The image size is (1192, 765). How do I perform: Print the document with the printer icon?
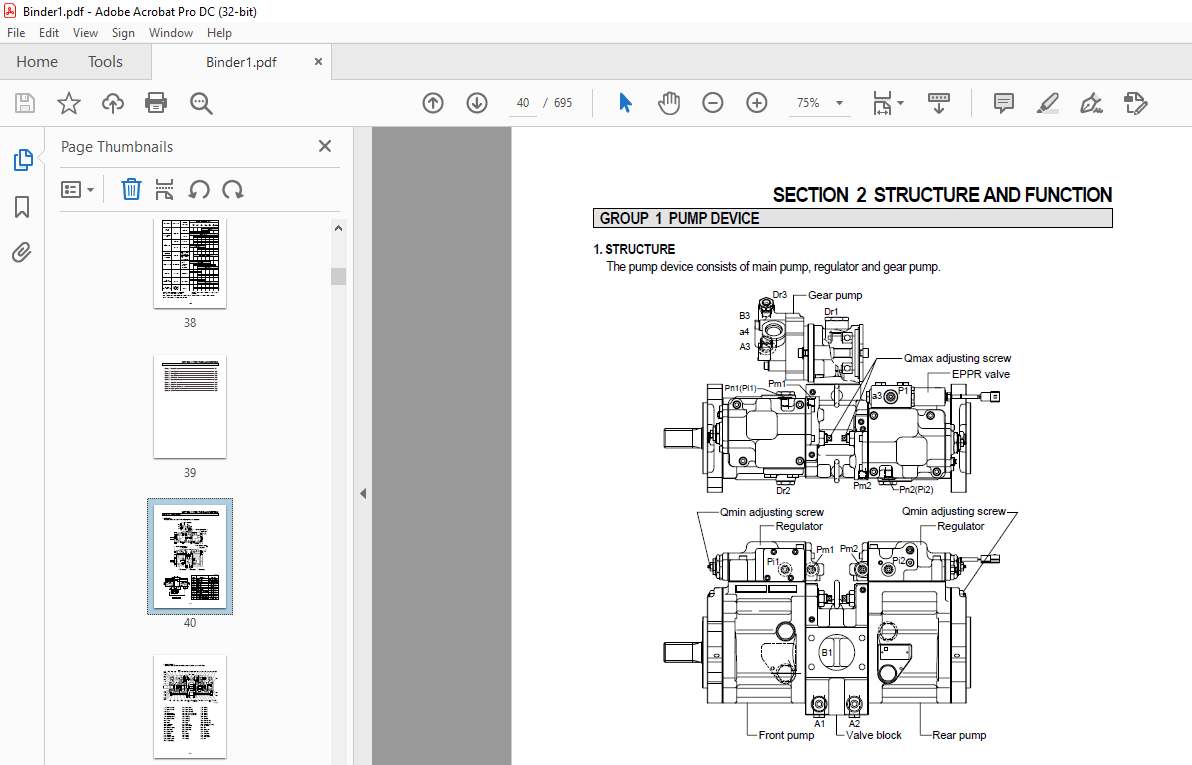point(156,103)
